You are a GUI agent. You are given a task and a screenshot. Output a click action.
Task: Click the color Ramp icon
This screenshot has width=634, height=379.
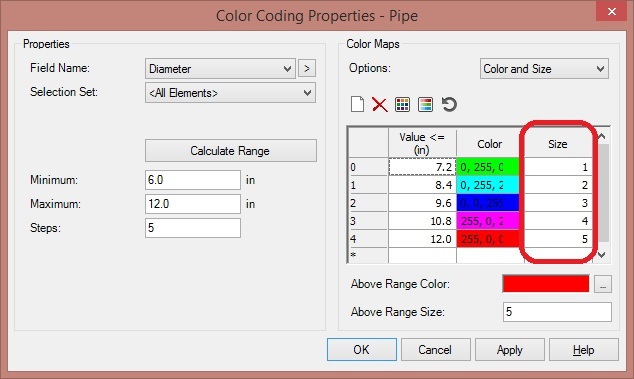click(x=425, y=104)
